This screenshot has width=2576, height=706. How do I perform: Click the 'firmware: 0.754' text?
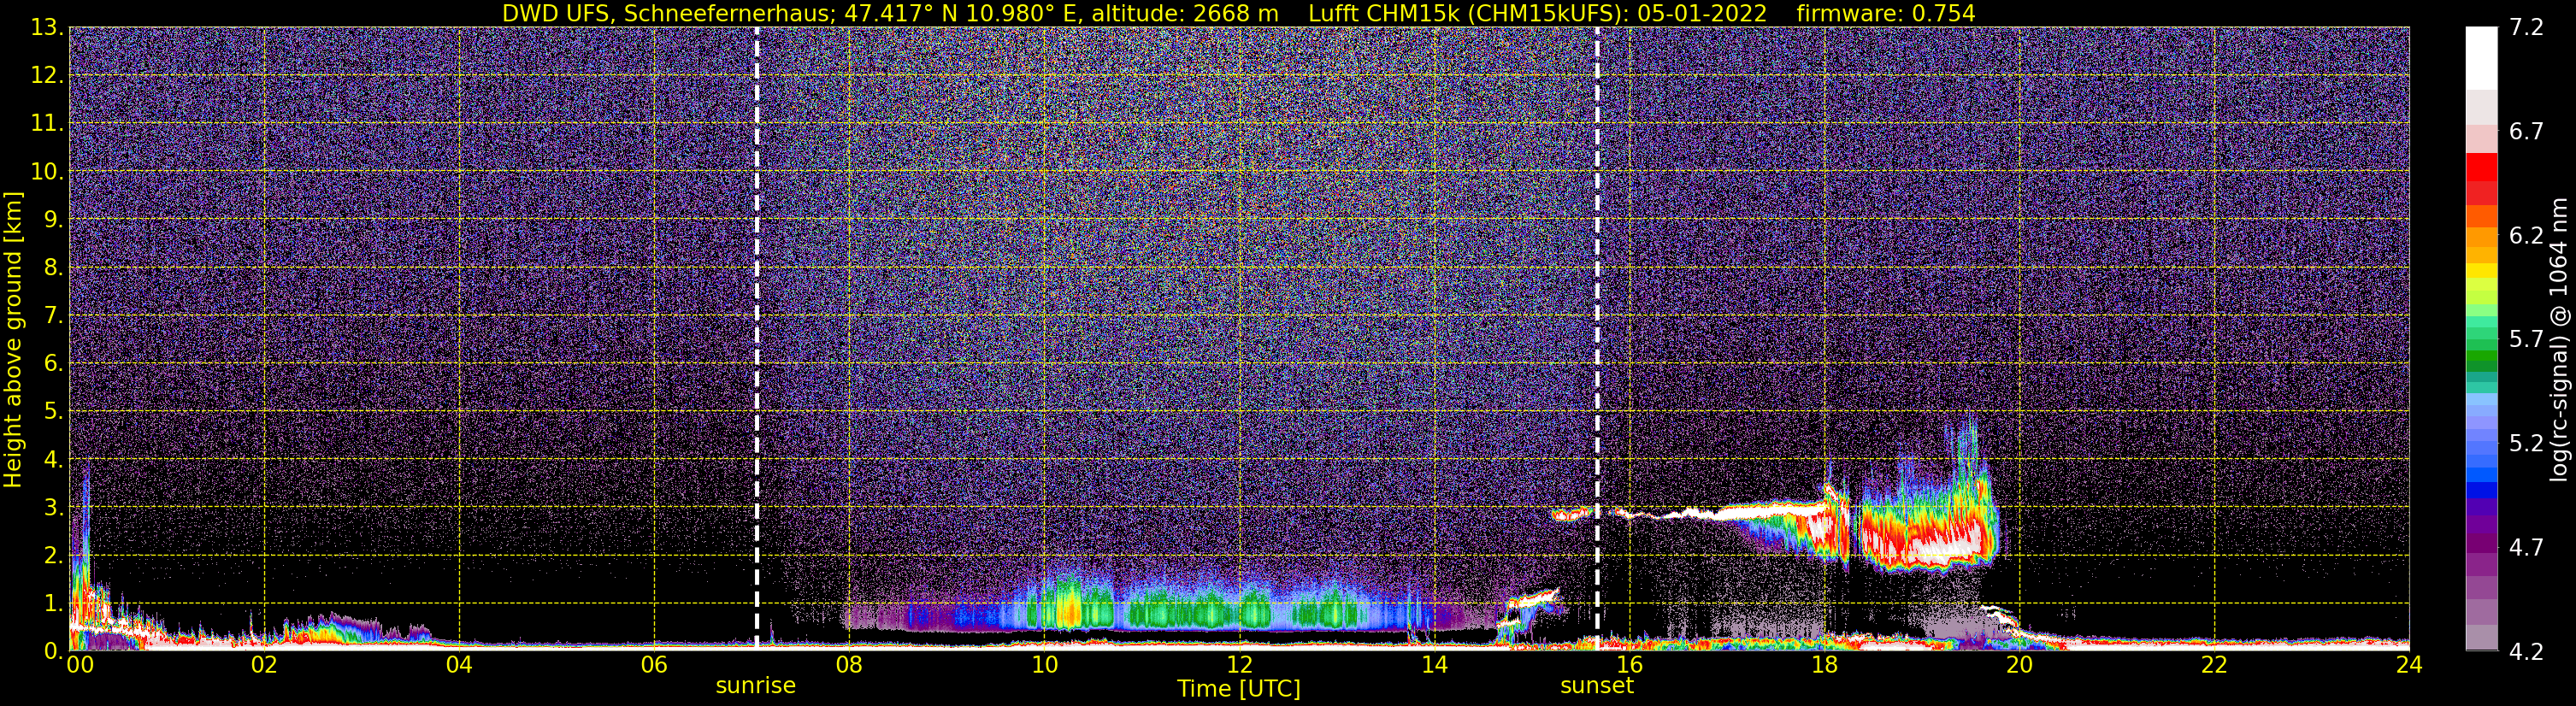1886,13
